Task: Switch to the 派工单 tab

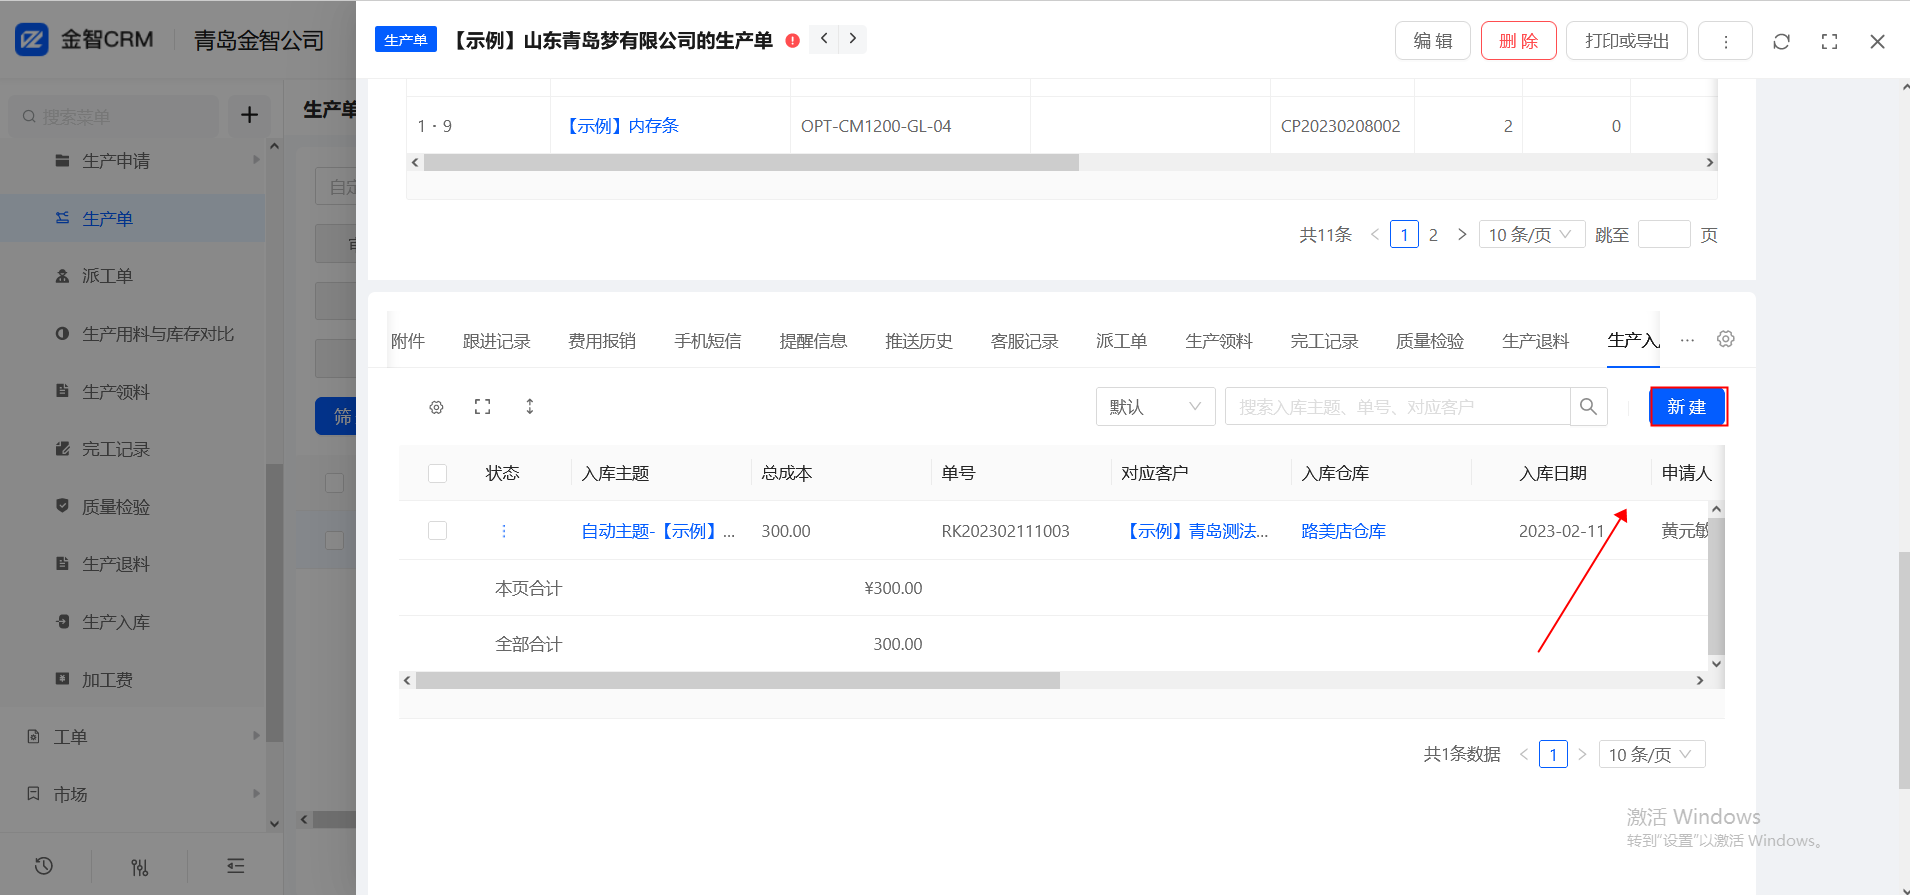Action: coord(1121,341)
